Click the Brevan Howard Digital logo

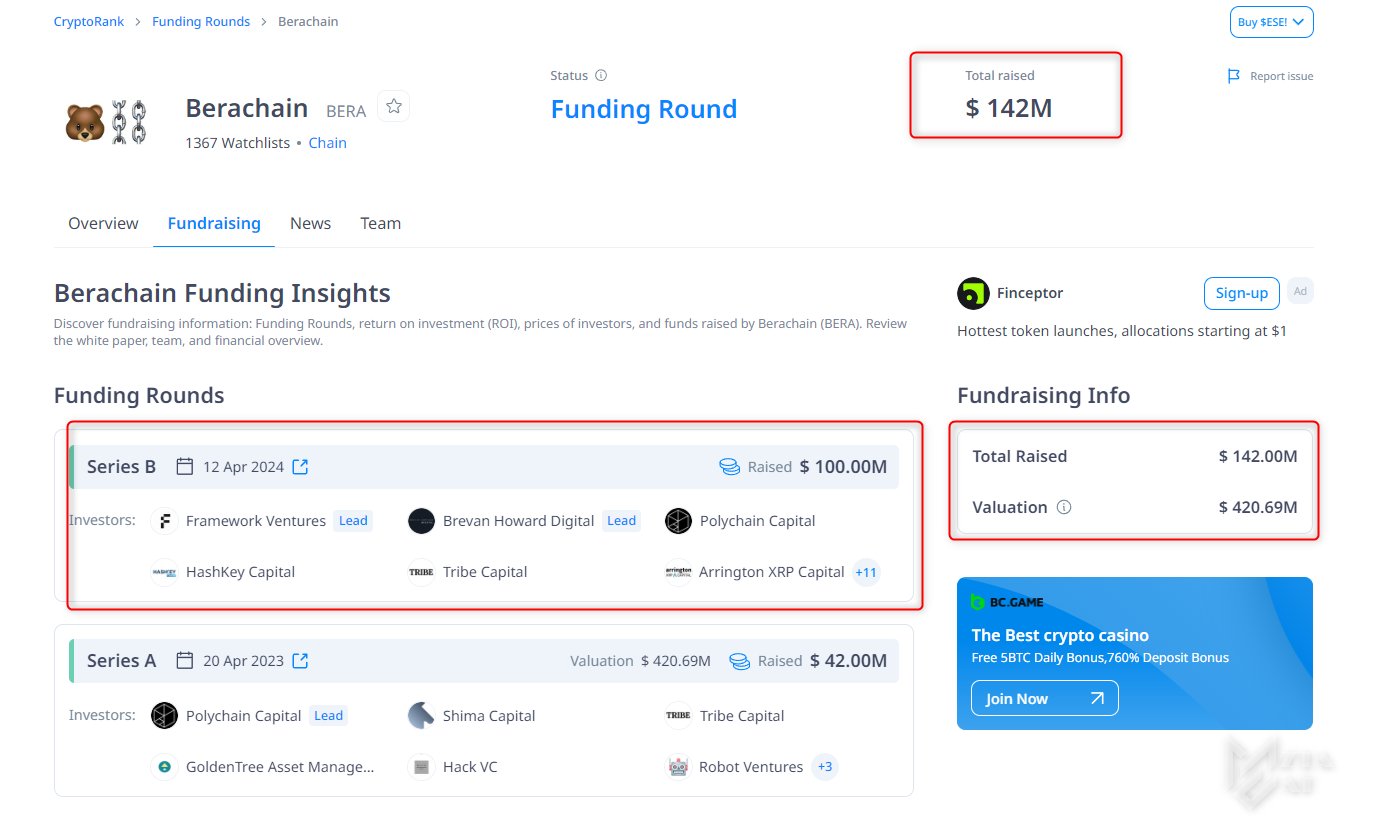(422, 521)
